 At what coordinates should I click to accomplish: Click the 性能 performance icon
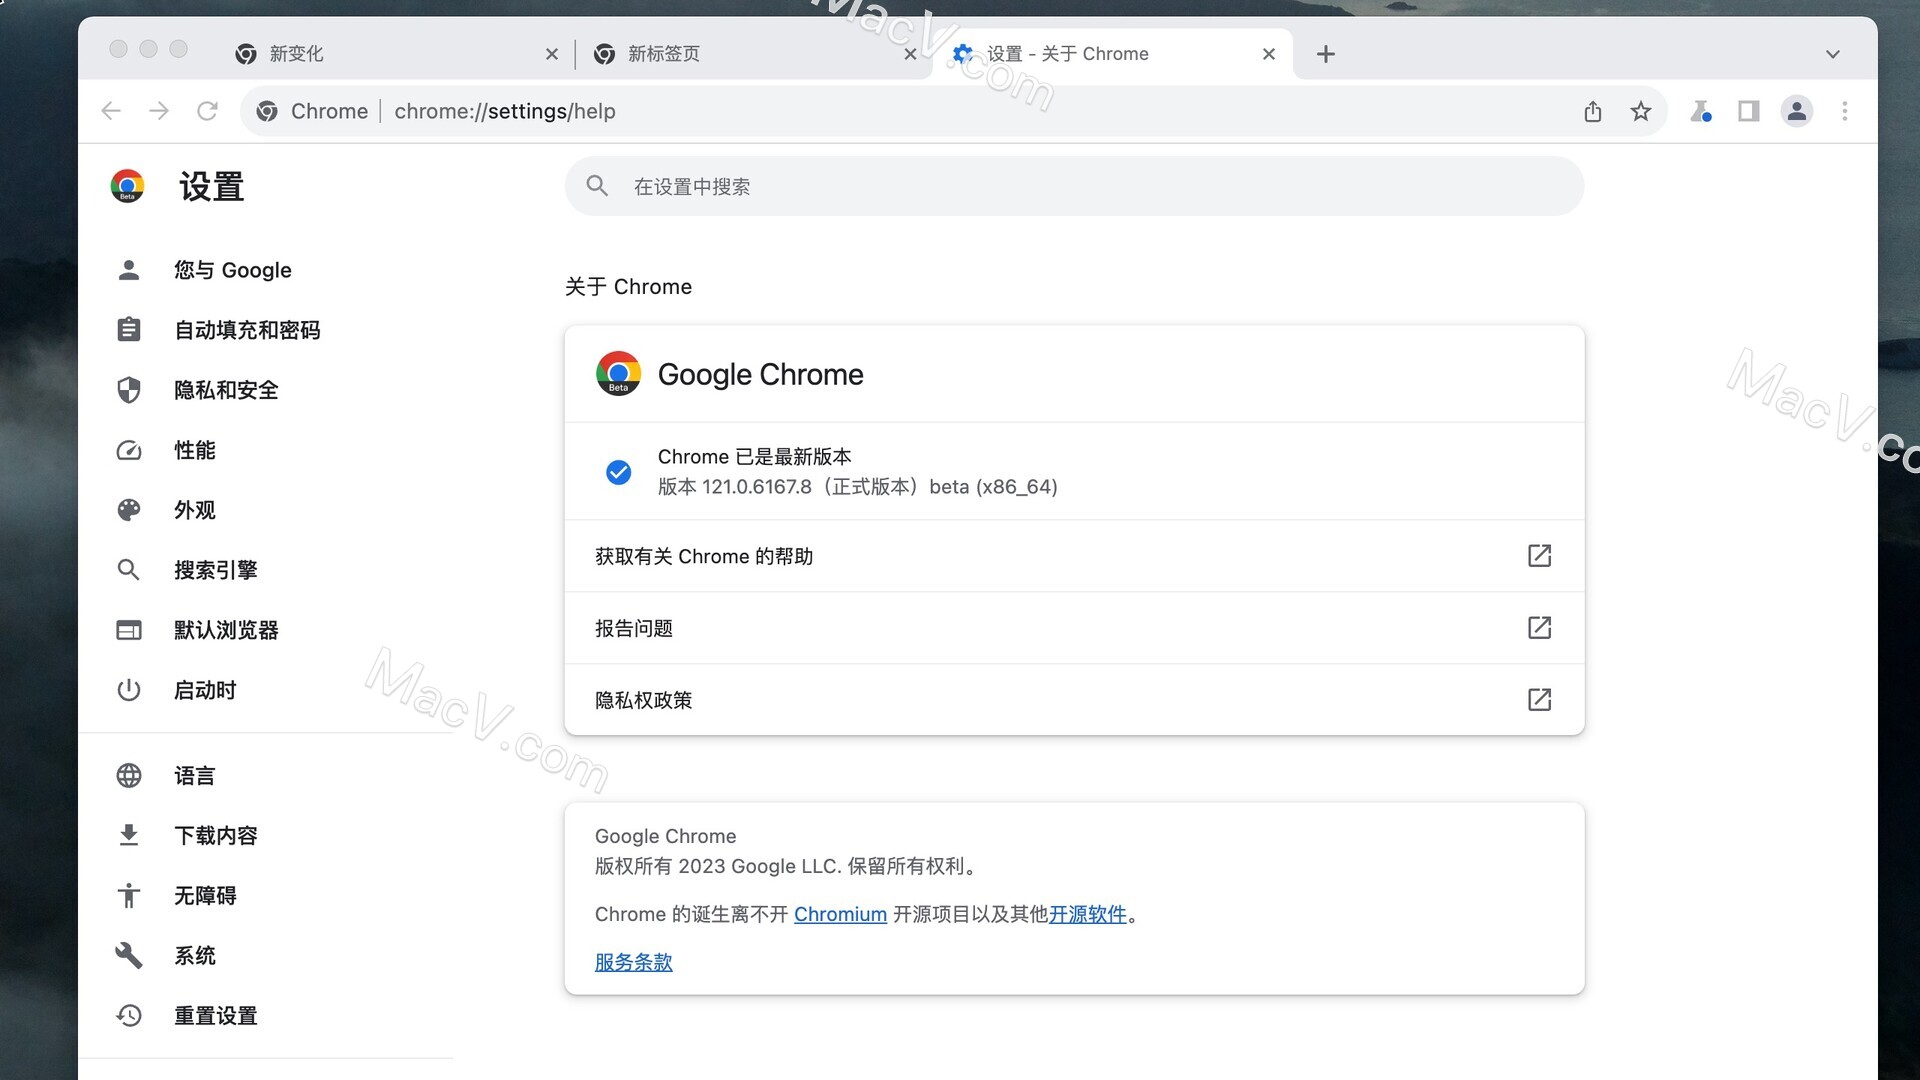click(128, 450)
